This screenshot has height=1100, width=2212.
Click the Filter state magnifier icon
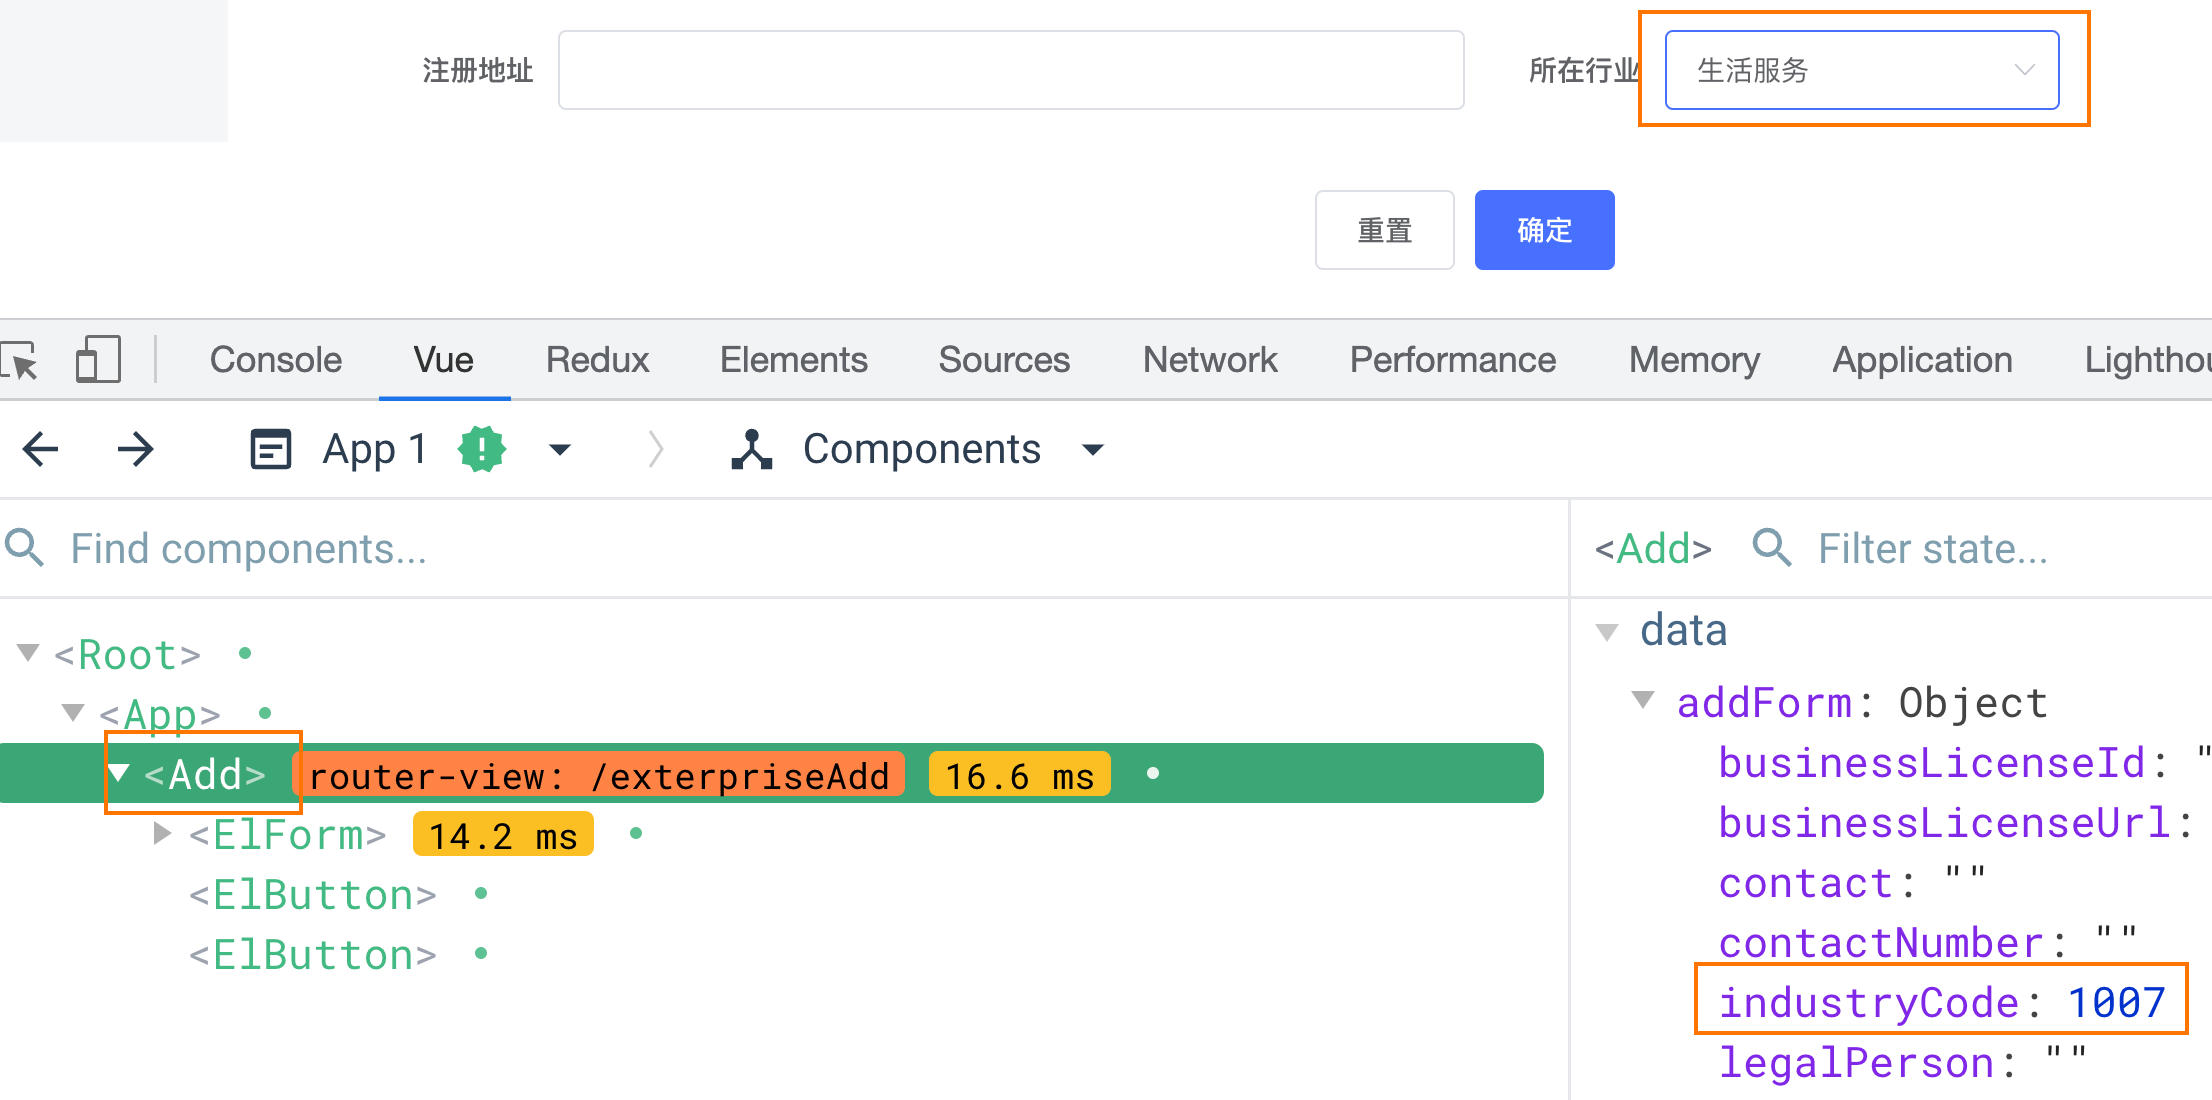[x=1772, y=548]
